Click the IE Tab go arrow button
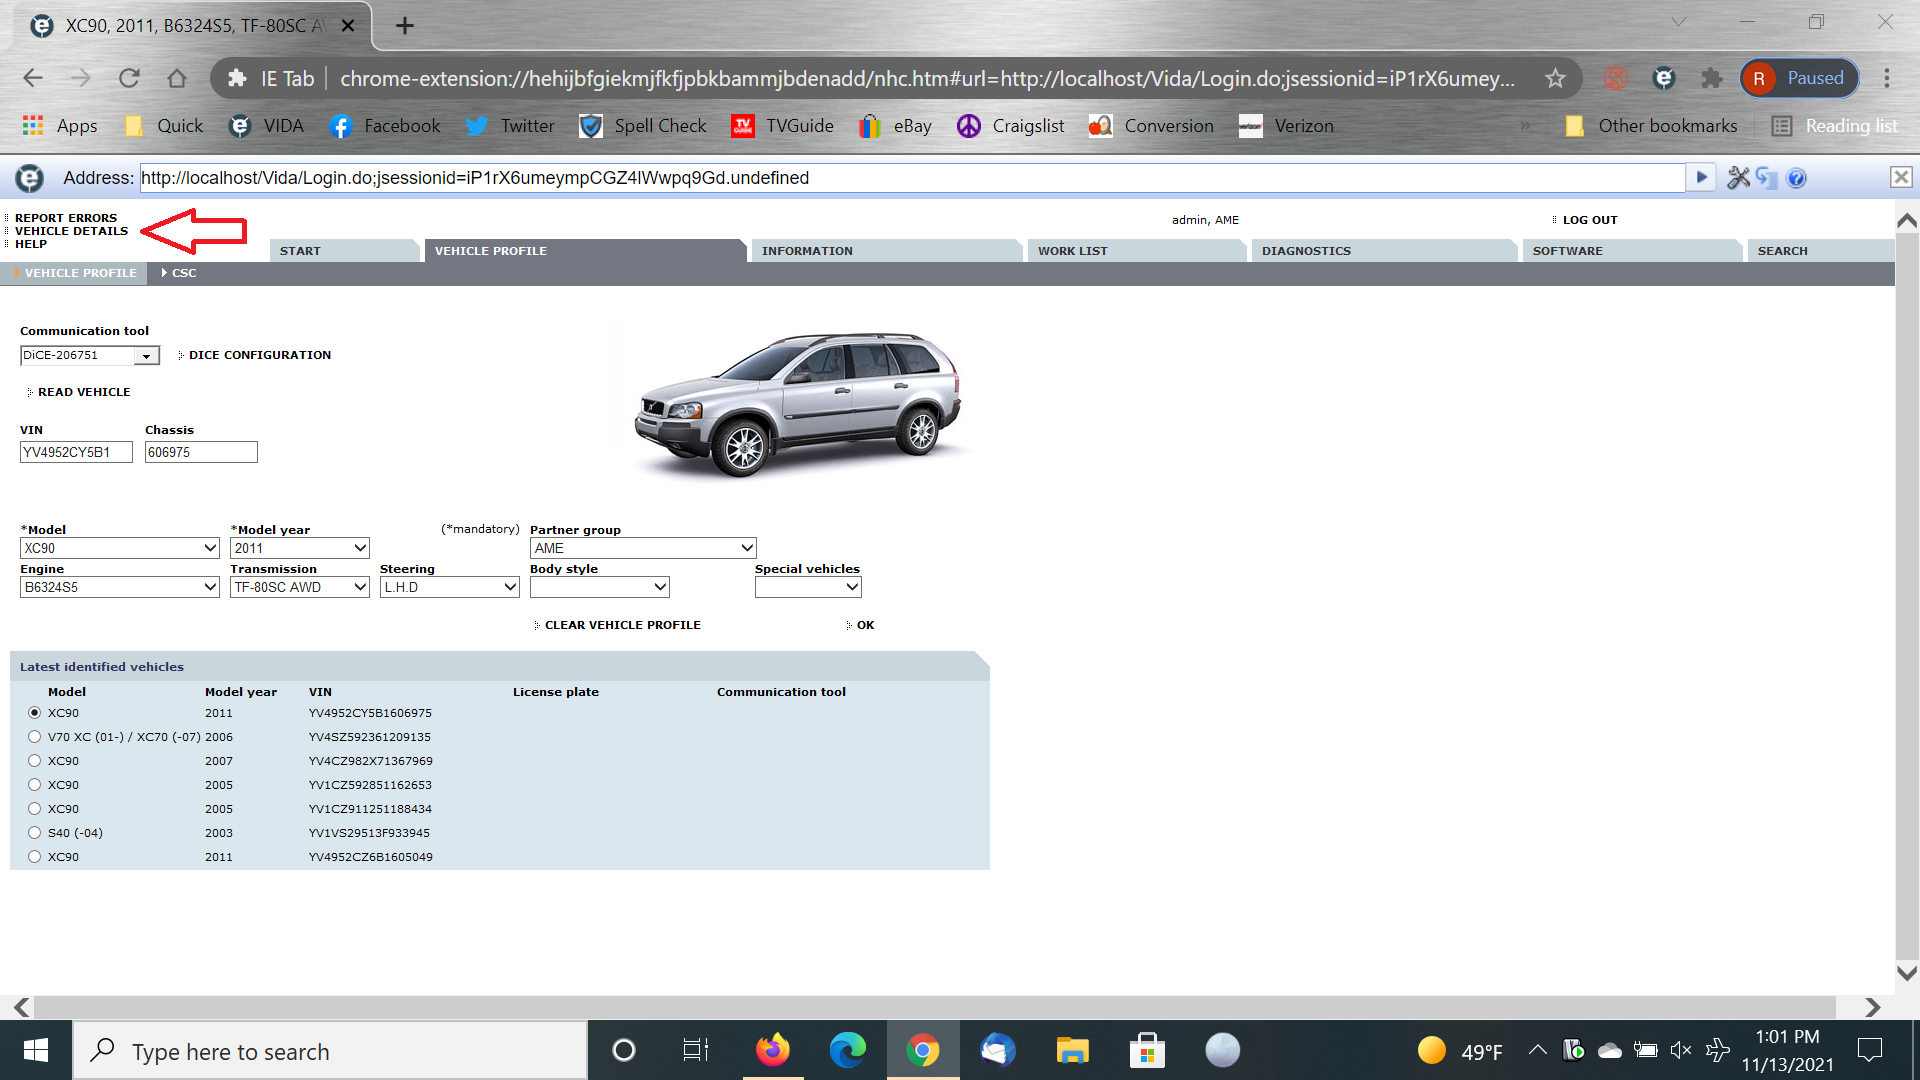 (x=1700, y=178)
